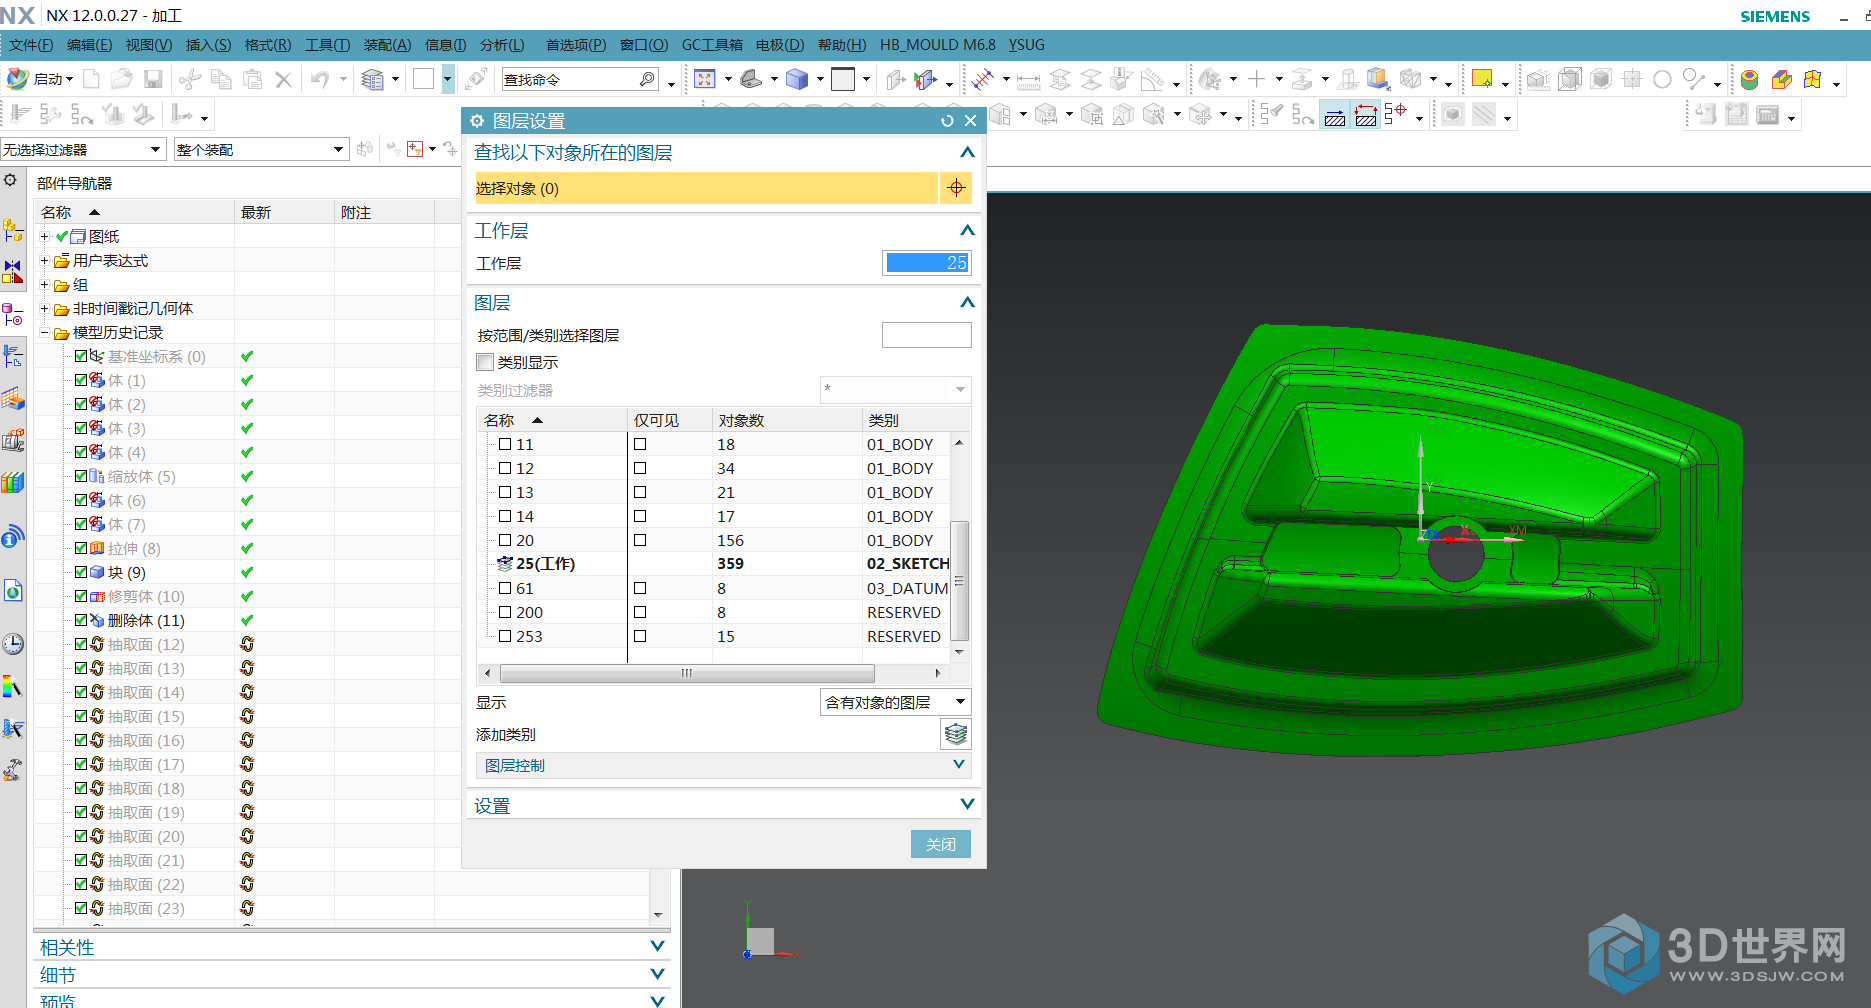Tick the checkbox for layer 20
The width and height of the screenshot is (1871, 1008).
tap(505, 540)
